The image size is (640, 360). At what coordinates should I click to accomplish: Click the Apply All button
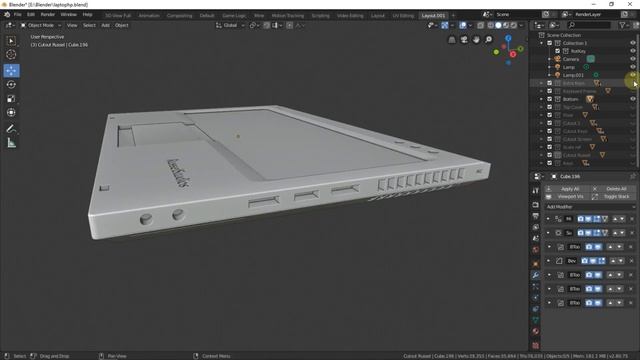pos(567,189)
